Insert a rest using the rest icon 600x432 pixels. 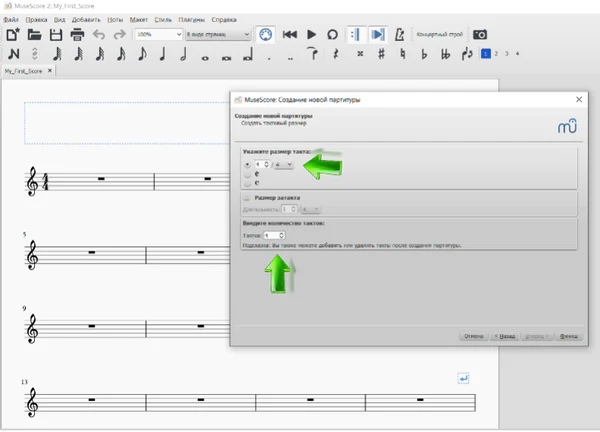[x=336, y=54]
